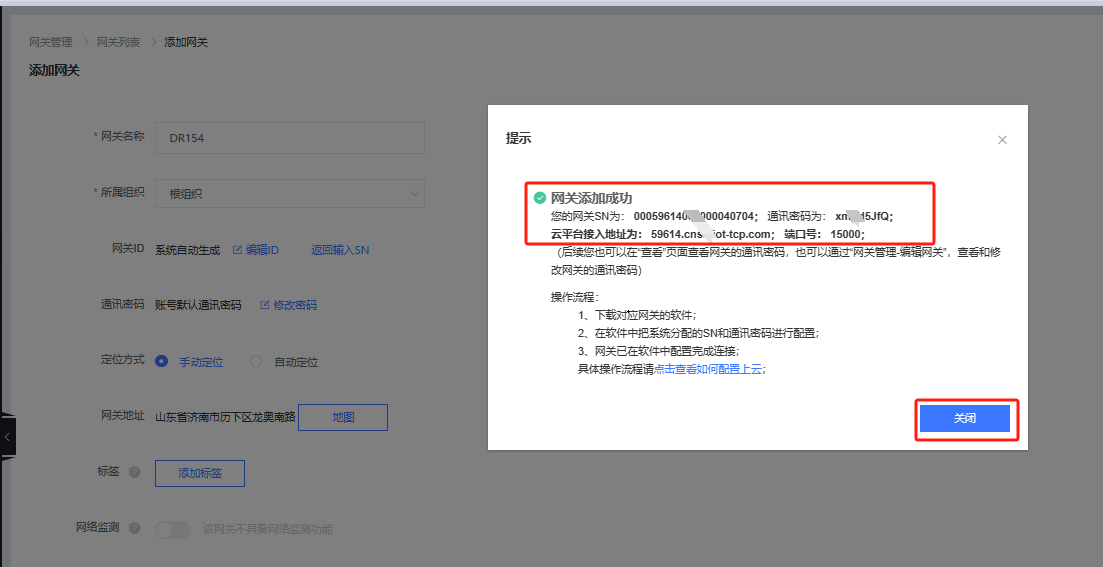Select the 自动定位 radio button
Screen dimensions: 1103x567
coord(256,361)
